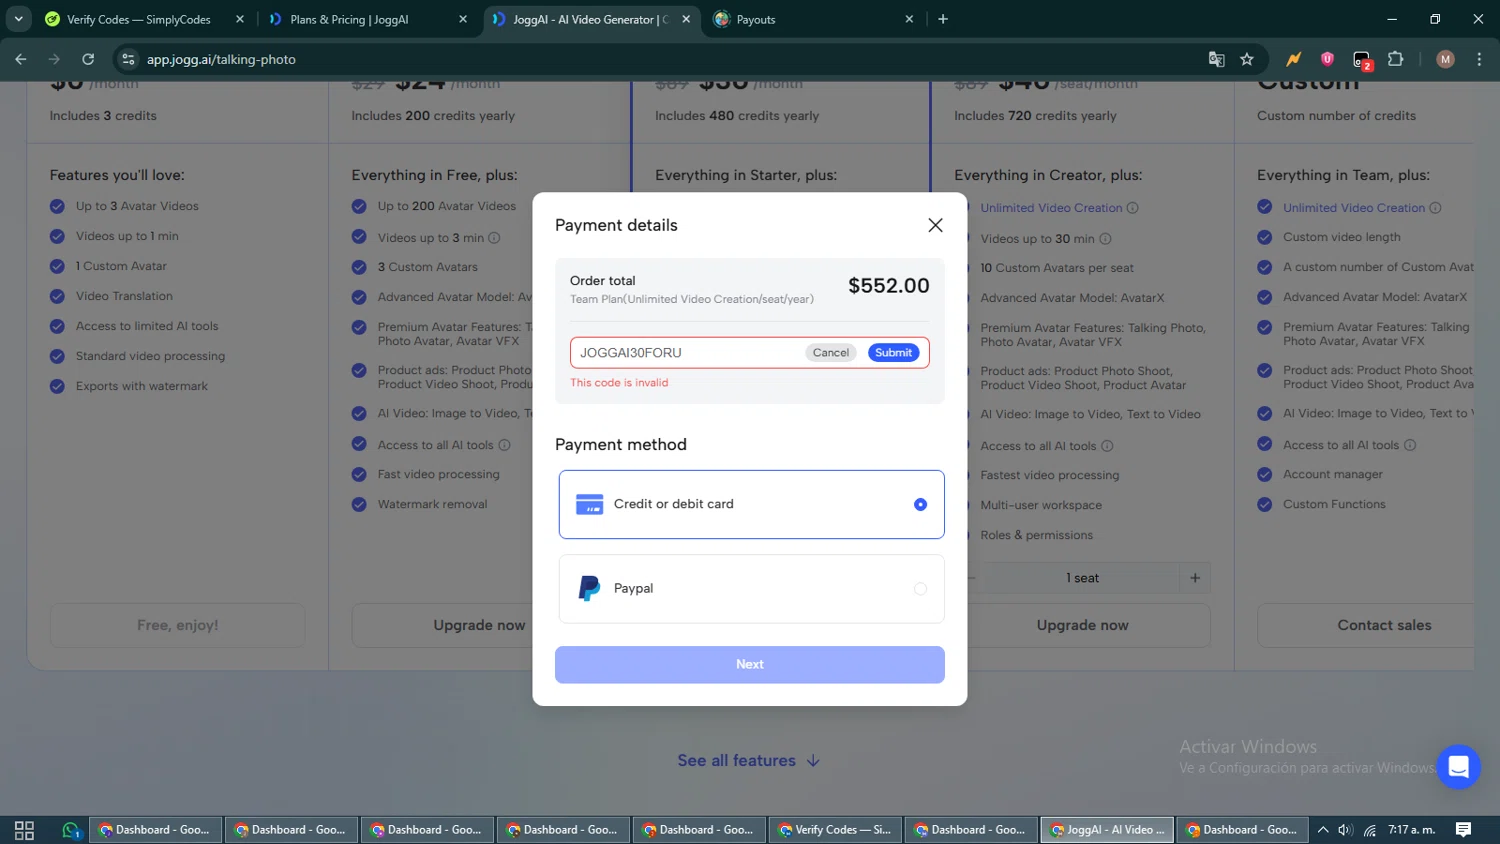
Task: Close the Payouts tab
Action: (x=909, y=19)
